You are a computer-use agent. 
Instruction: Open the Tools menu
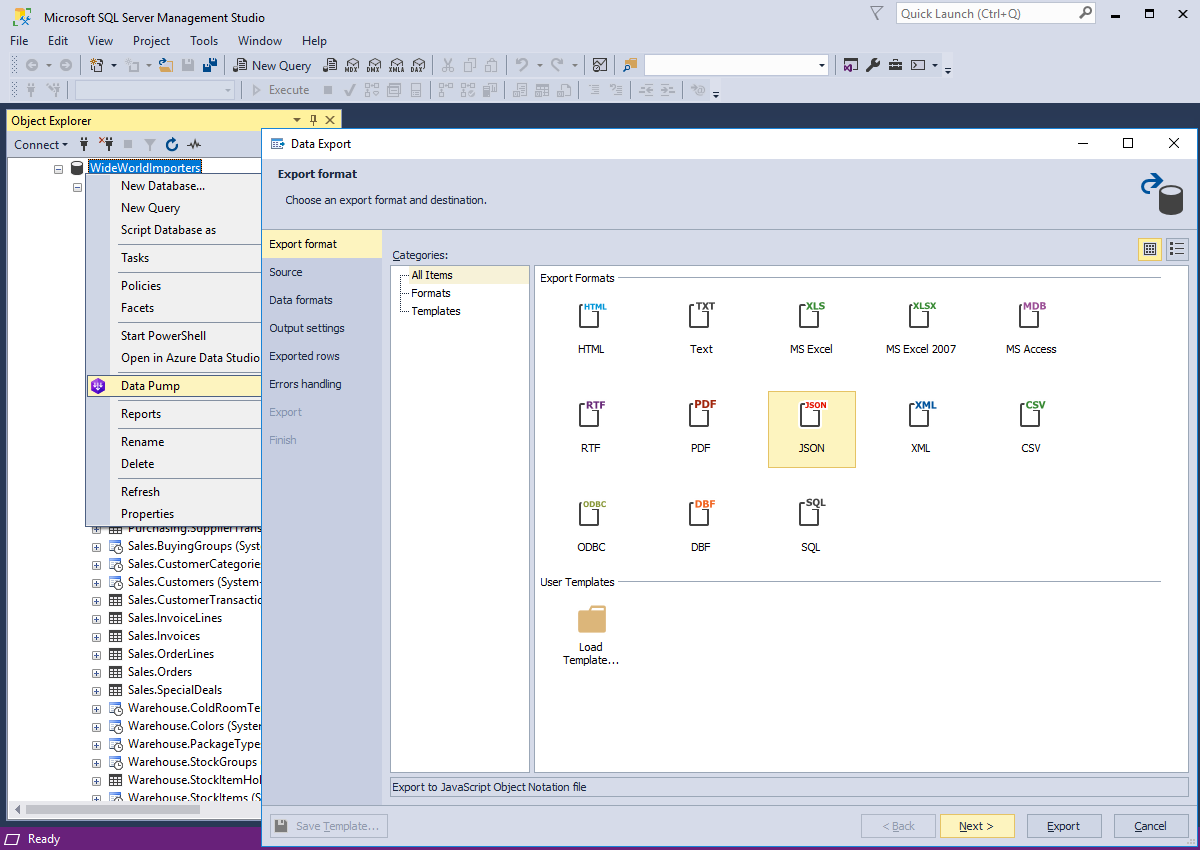click(x=204, y=41)
